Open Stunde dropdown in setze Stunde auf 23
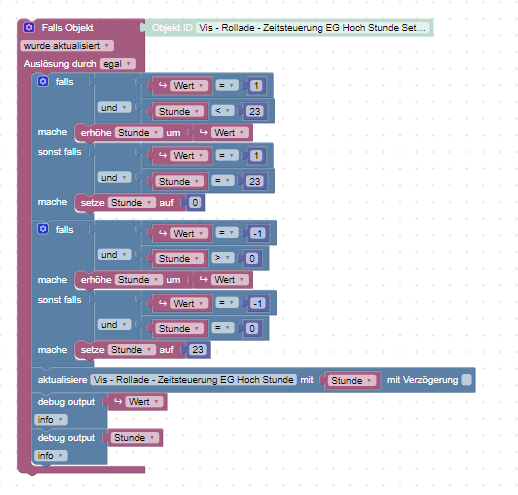 point(132,350)
